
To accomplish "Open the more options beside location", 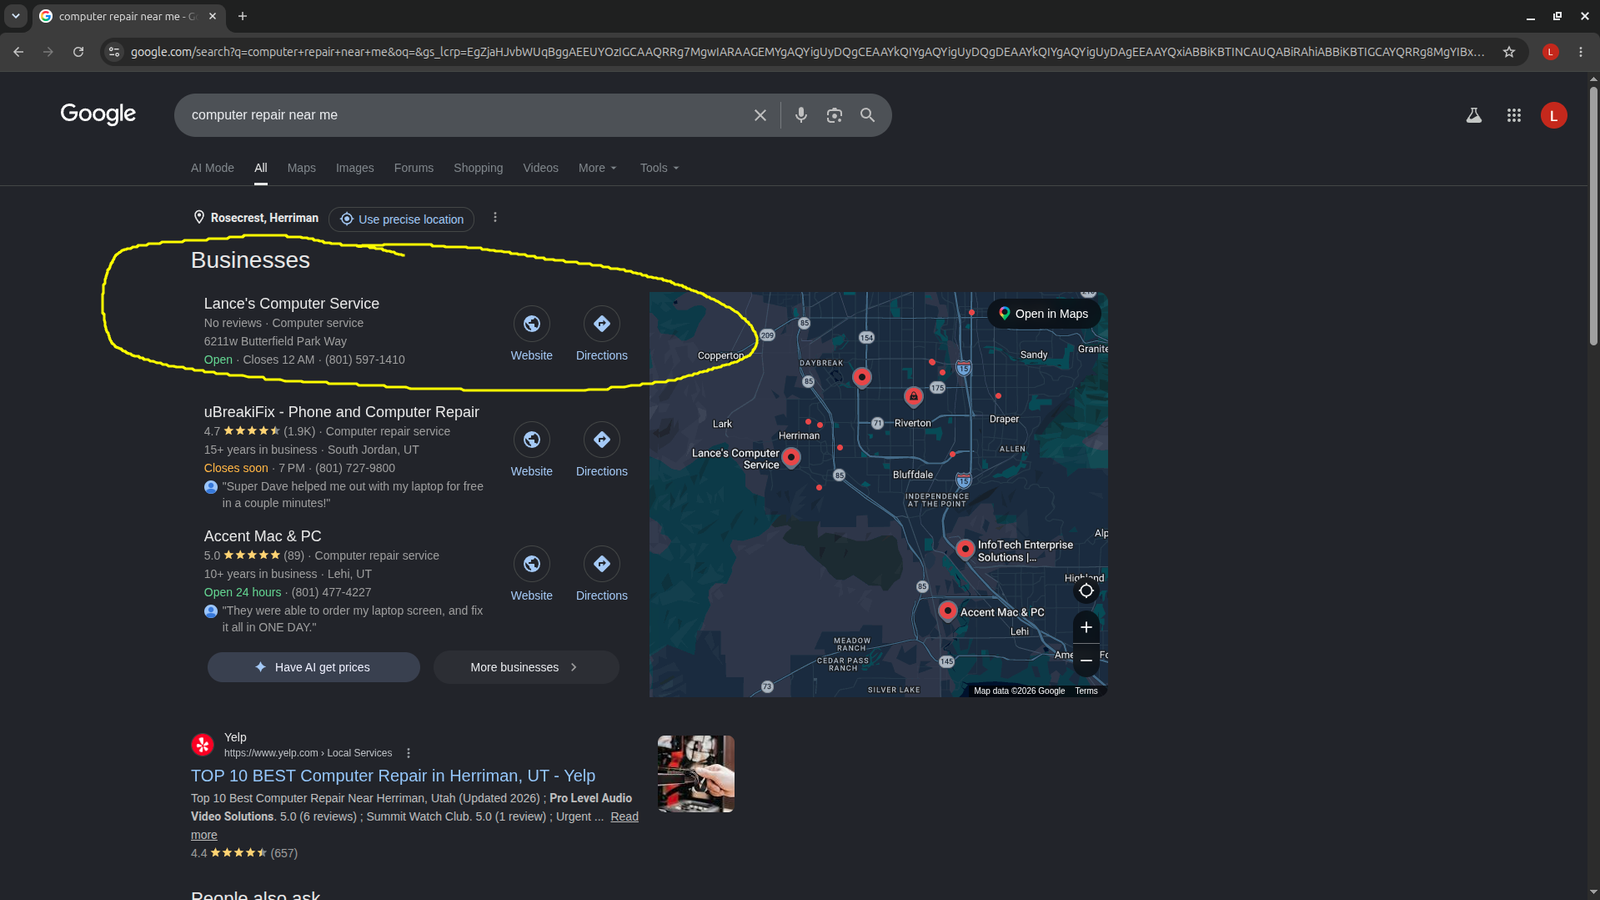I will (495, 218).
